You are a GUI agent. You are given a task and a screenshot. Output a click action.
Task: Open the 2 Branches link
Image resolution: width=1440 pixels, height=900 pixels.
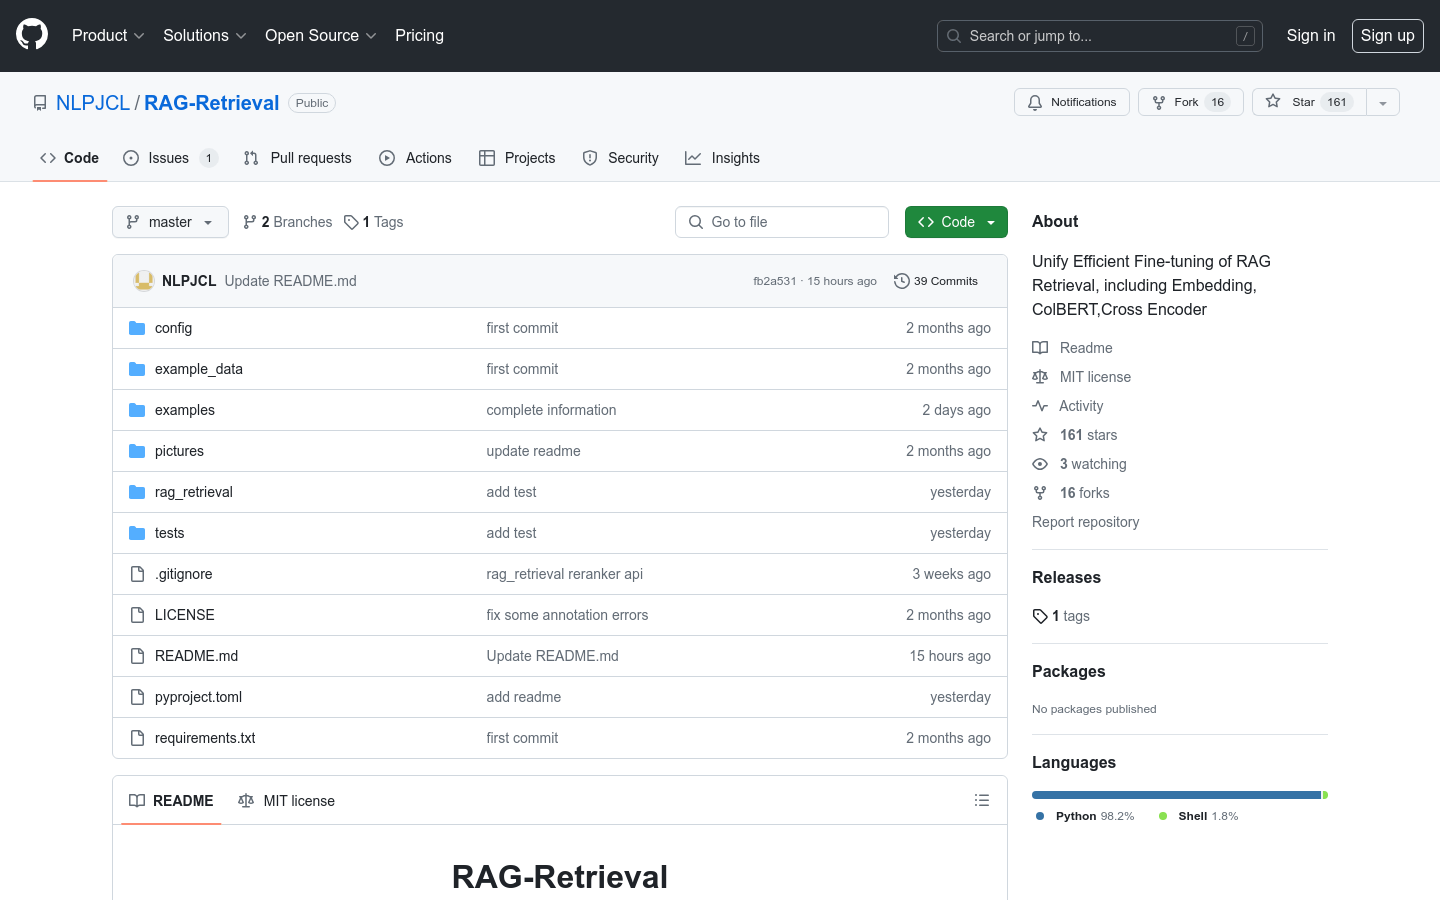coord(287,222)
